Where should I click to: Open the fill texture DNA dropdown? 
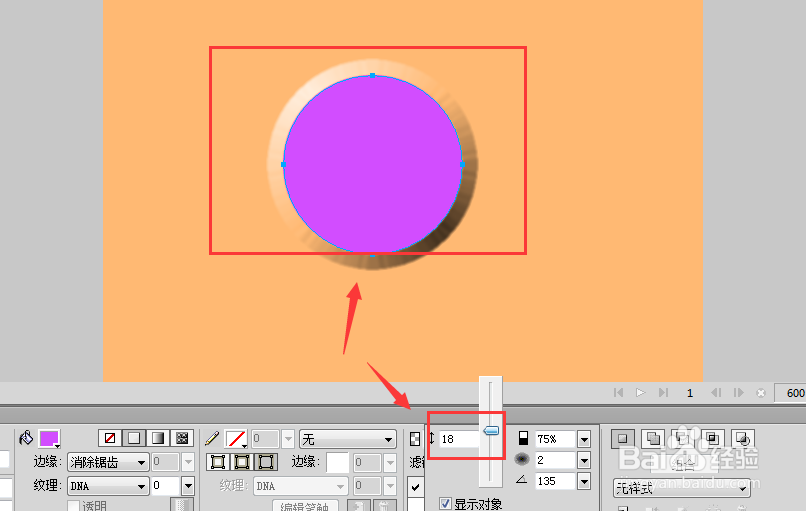pyautogui.click(x=108, y=486)
